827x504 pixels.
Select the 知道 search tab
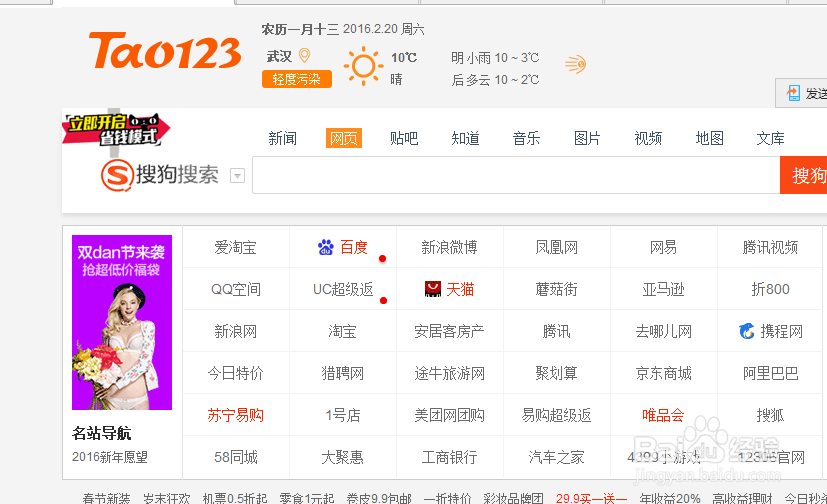coord(465,139)
